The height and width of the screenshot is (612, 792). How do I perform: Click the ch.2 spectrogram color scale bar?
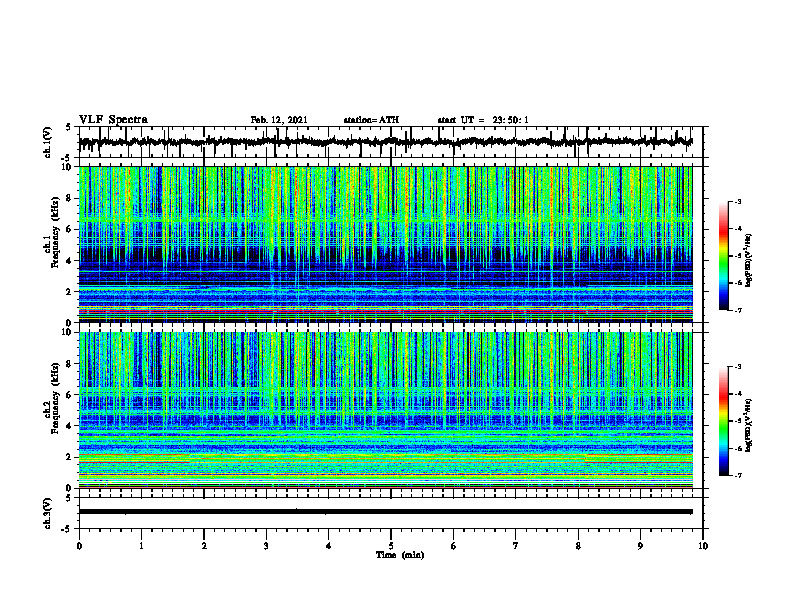(723, 421)
